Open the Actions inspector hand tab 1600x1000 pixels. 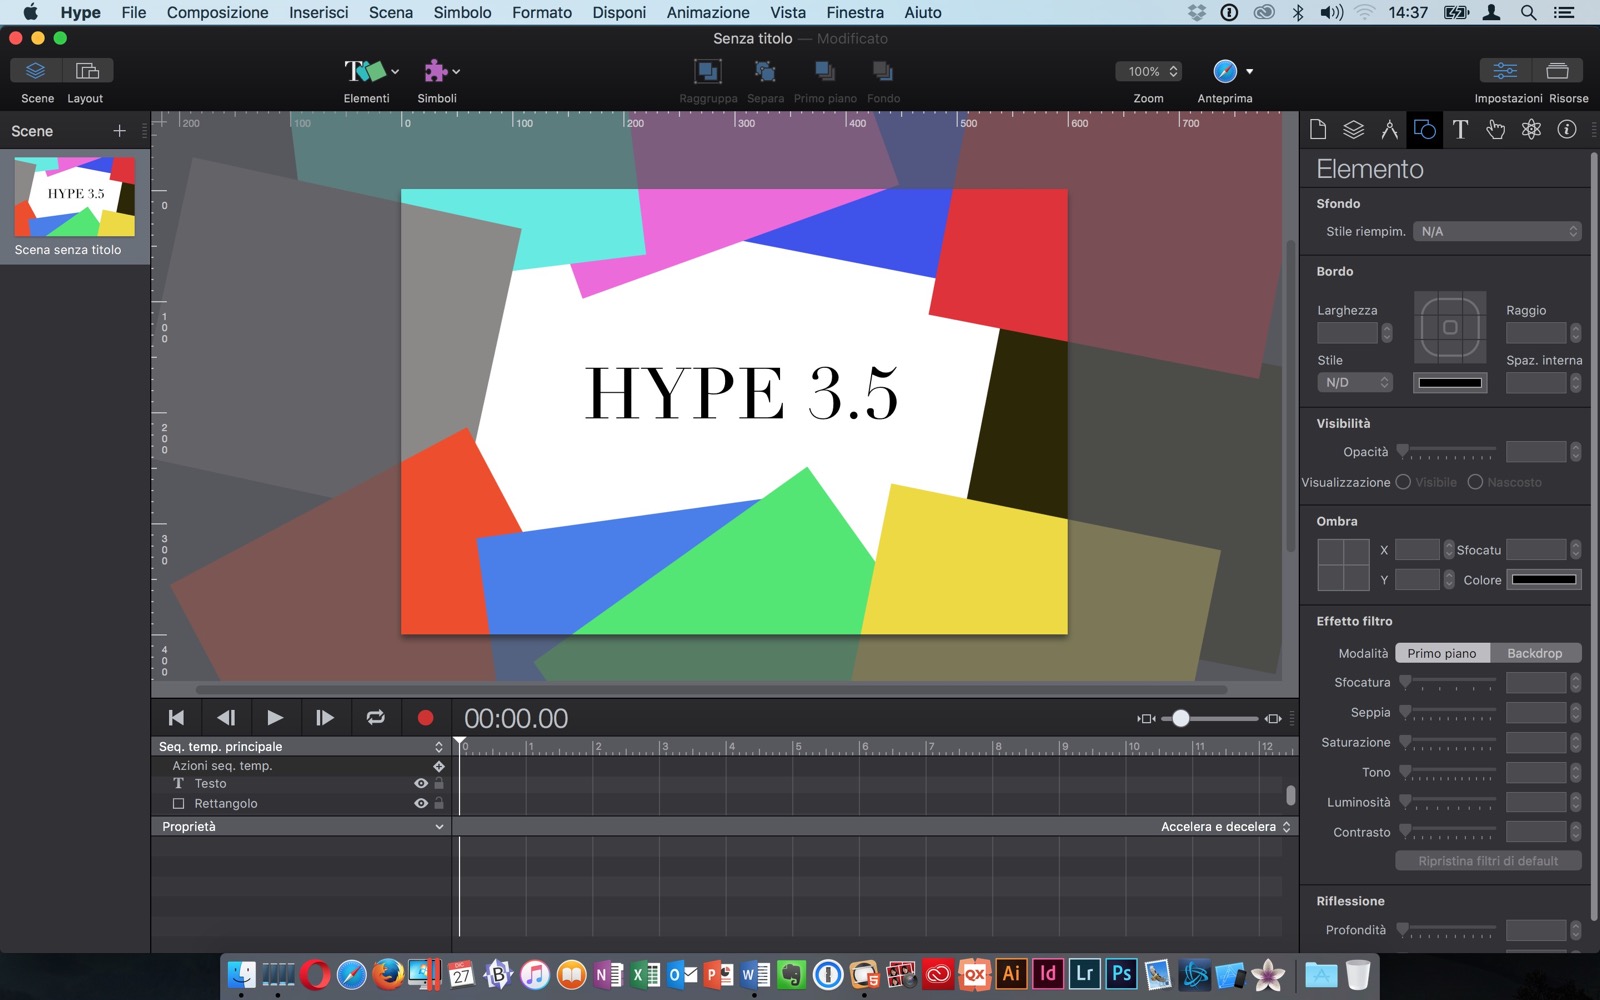(1496, 129)
